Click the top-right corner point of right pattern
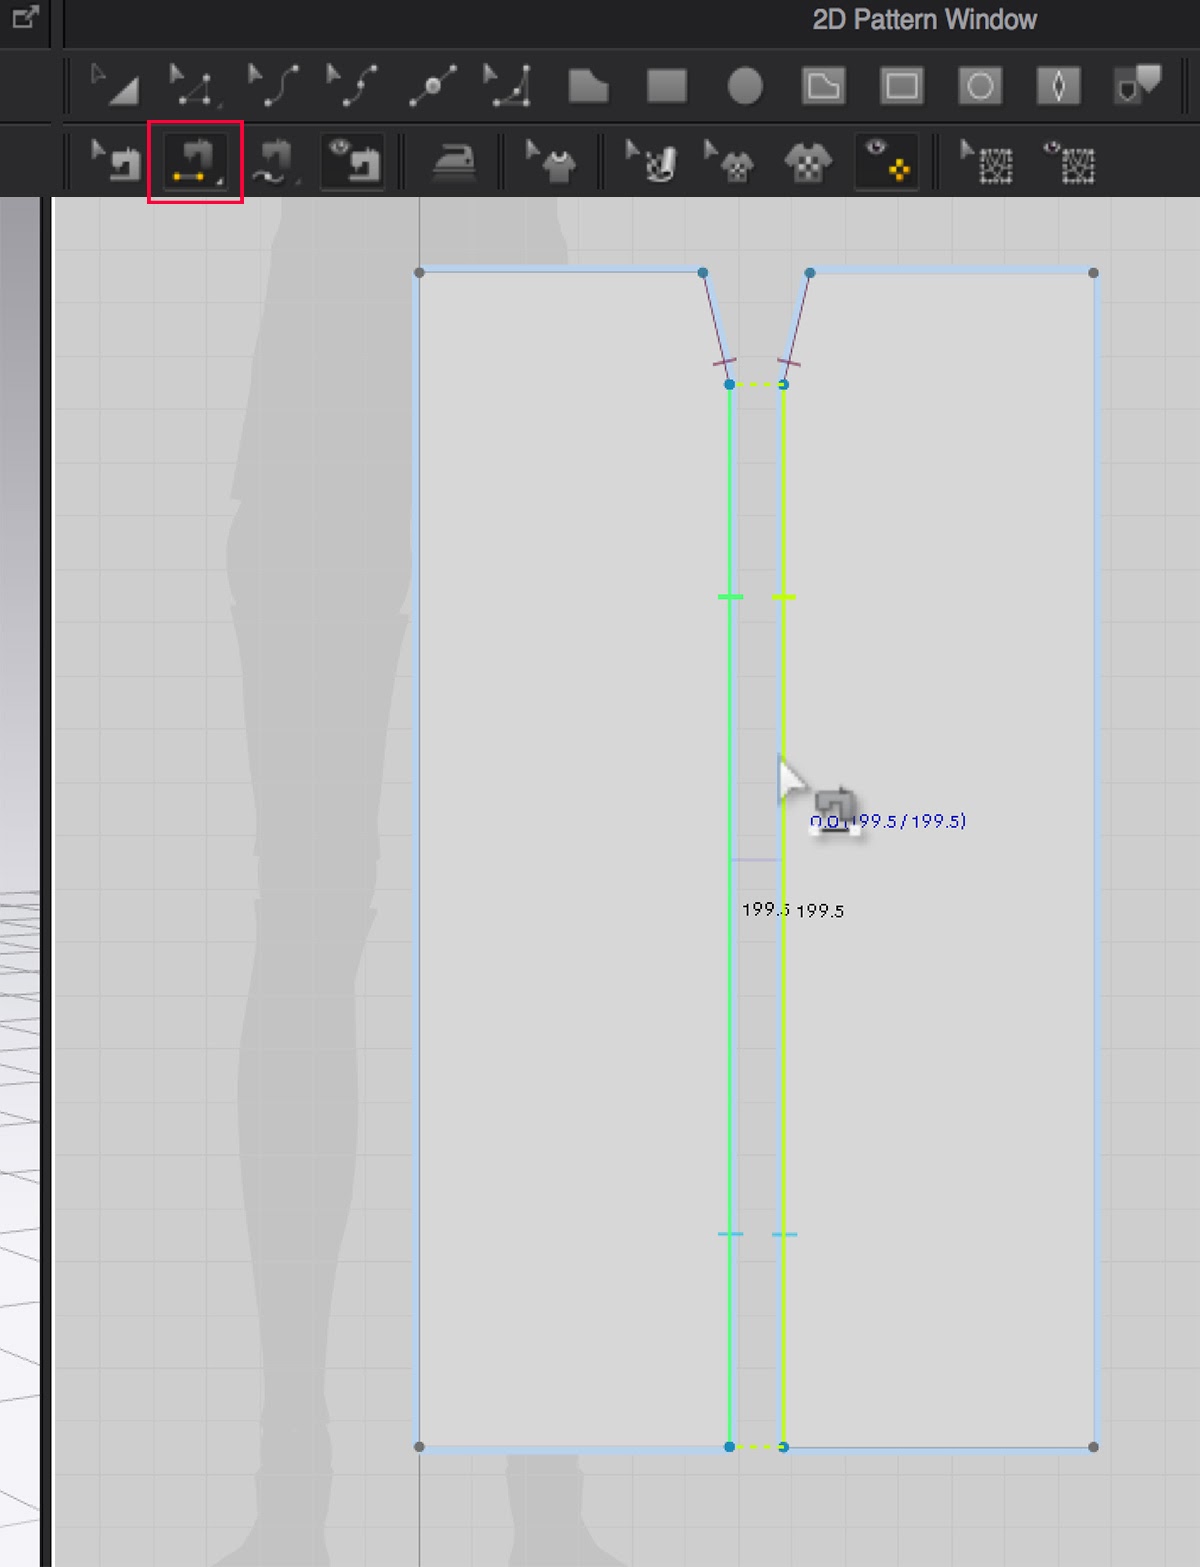 [x=1093, y=273]
